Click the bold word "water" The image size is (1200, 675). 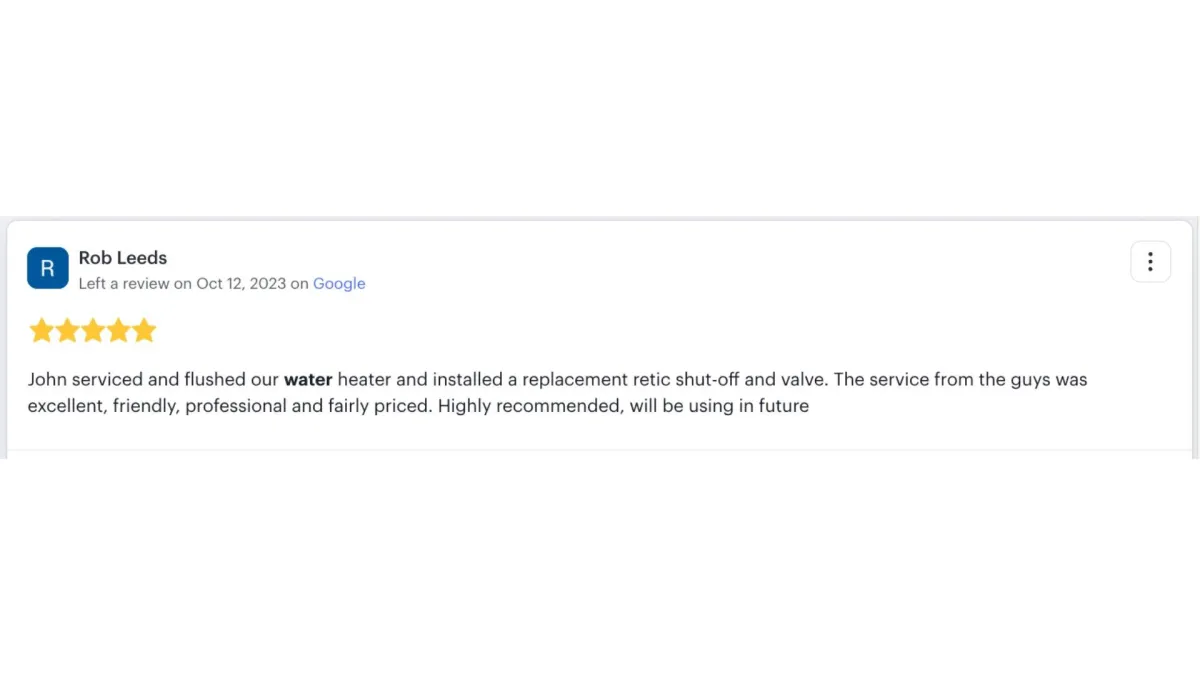[308, 380]
